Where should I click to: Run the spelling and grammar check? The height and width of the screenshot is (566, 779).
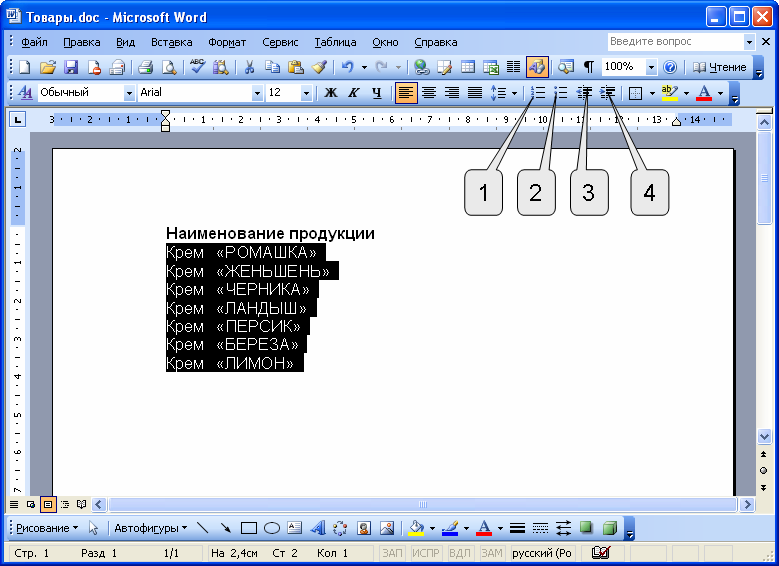pos(198,67)
